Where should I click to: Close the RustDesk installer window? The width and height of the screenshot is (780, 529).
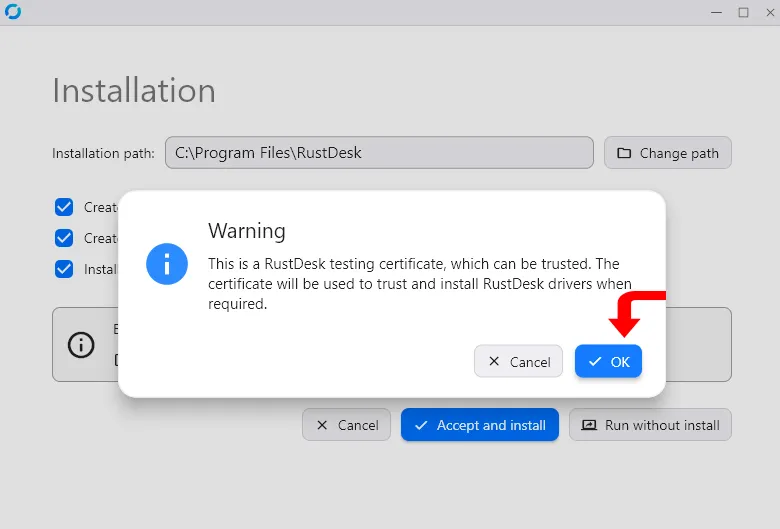point(770,12)
